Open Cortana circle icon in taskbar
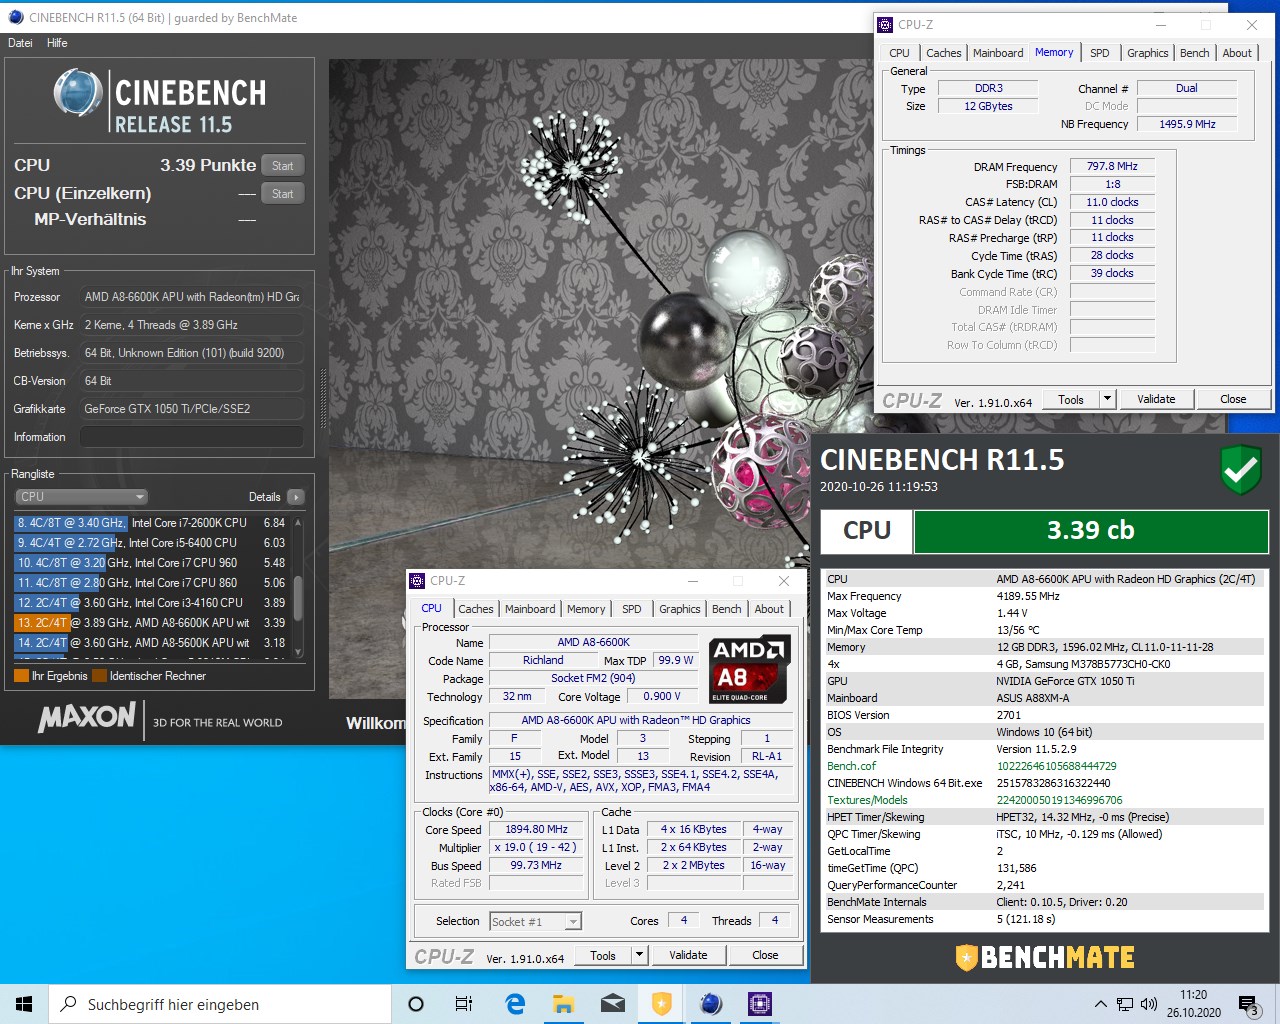The image size is (1280, 1024). point(416,1004)
